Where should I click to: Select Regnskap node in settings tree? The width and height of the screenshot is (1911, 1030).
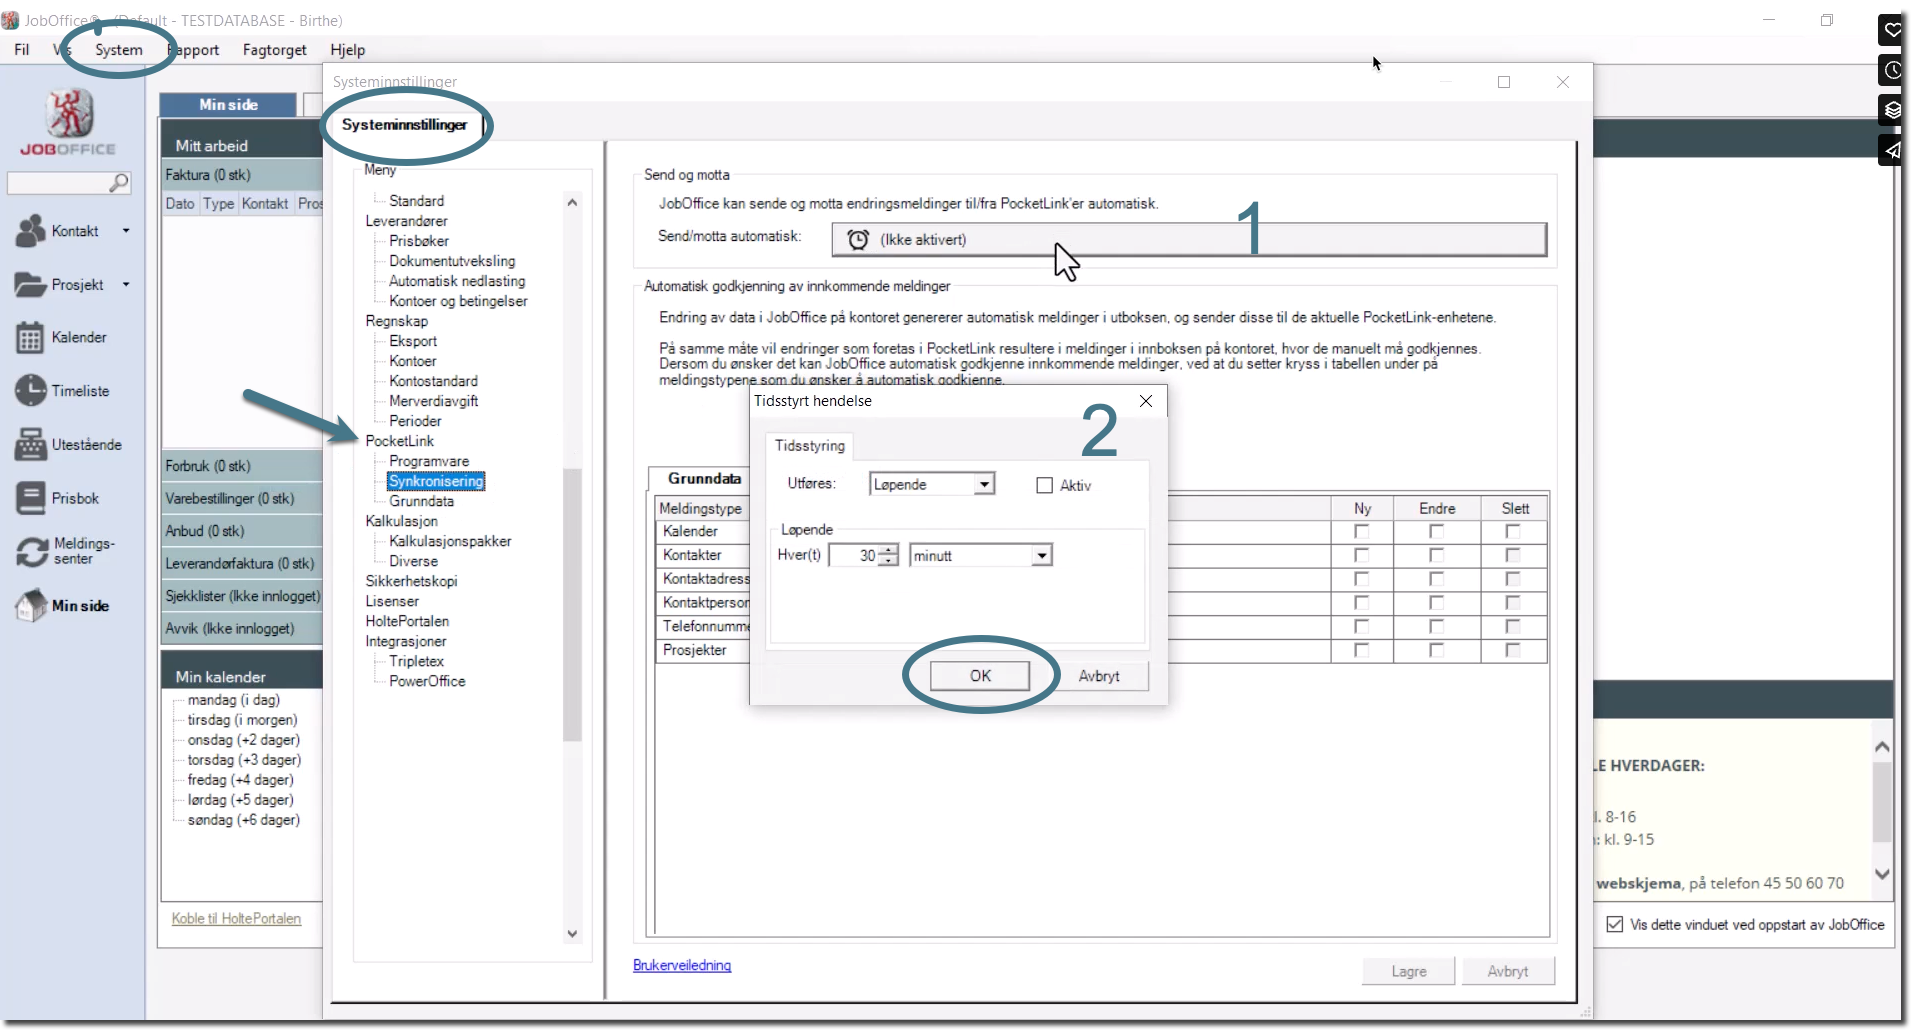pyautogui.click(x=396, y=321)
